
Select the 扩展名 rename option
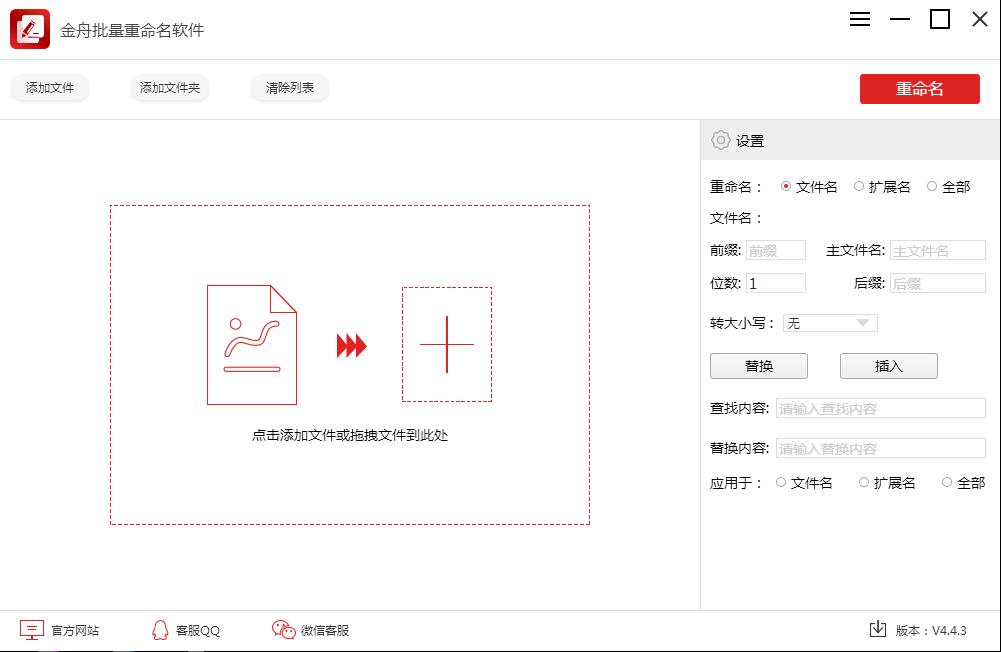[x=858, y=186]
